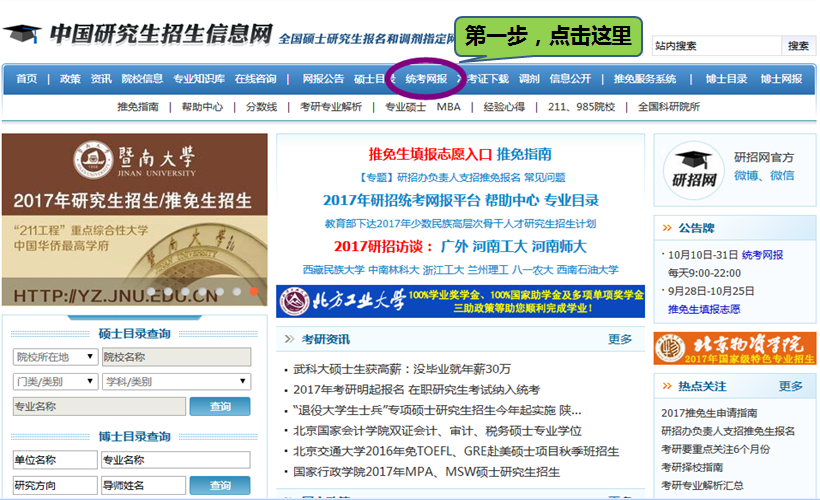Click the 研招网 graduation cap logo
The image size is (820, 500).
(695, 167)
